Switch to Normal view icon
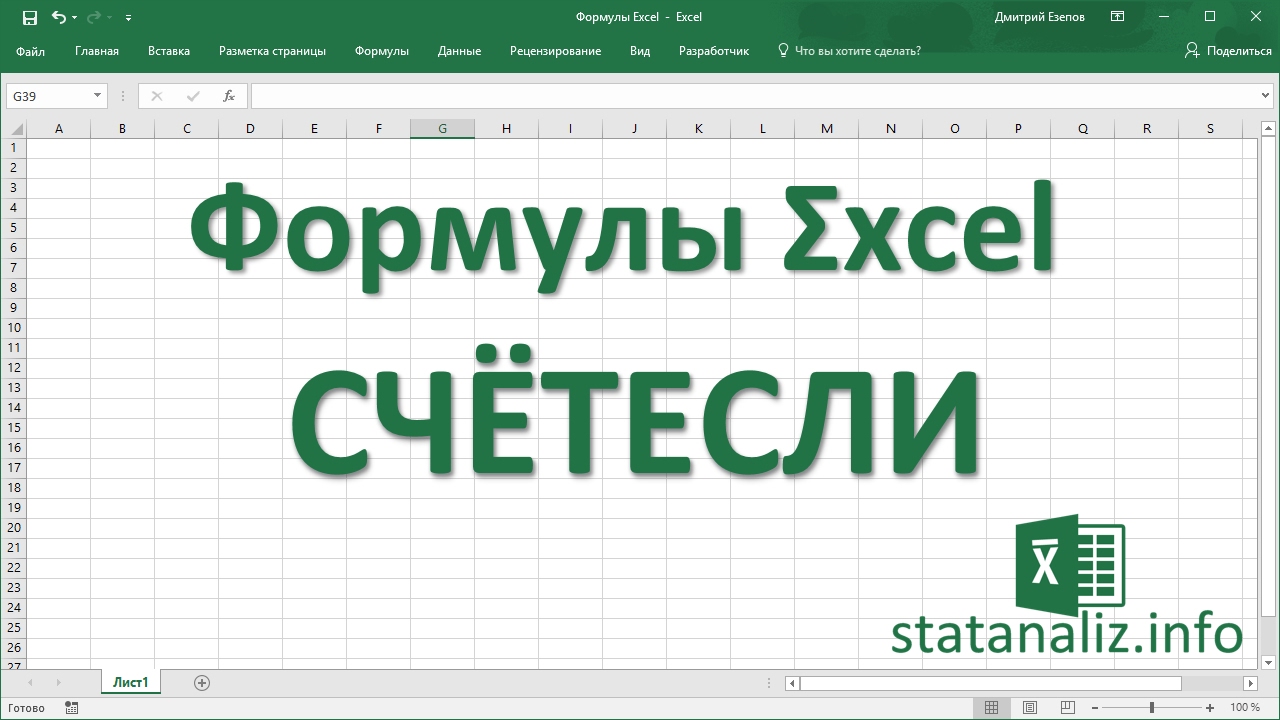This screenshot has width=1280, height=720. point(991,708)
